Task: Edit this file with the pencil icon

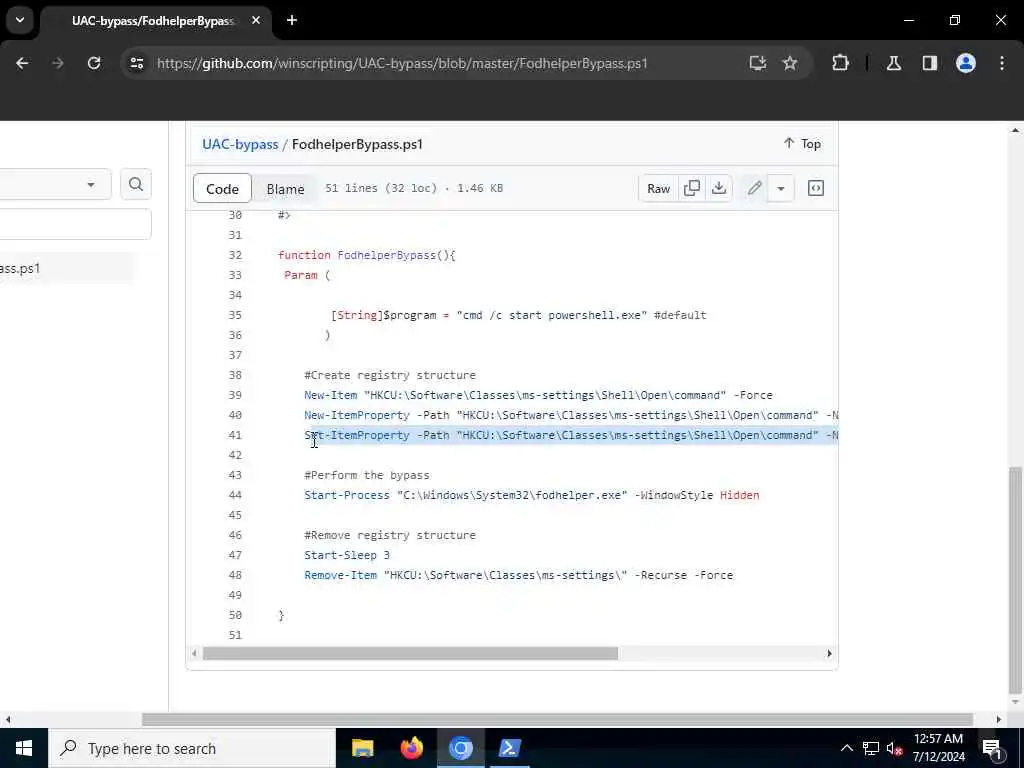Action: click(x=754, y=189)
